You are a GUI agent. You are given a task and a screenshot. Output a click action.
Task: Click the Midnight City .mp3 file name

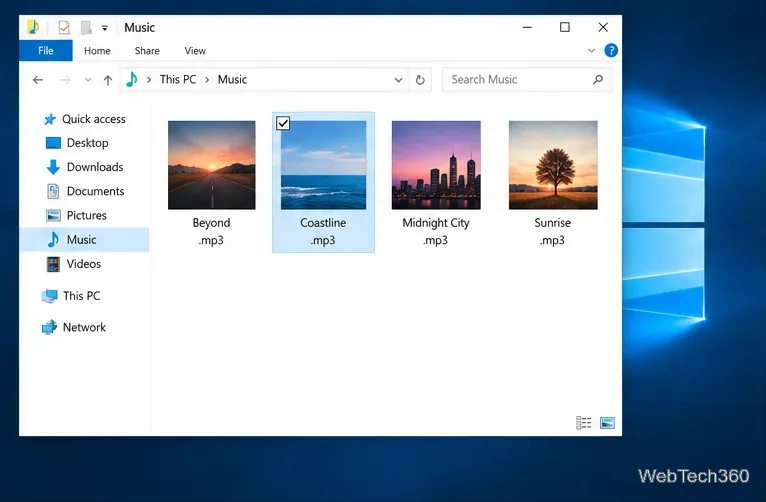[436, 231]
